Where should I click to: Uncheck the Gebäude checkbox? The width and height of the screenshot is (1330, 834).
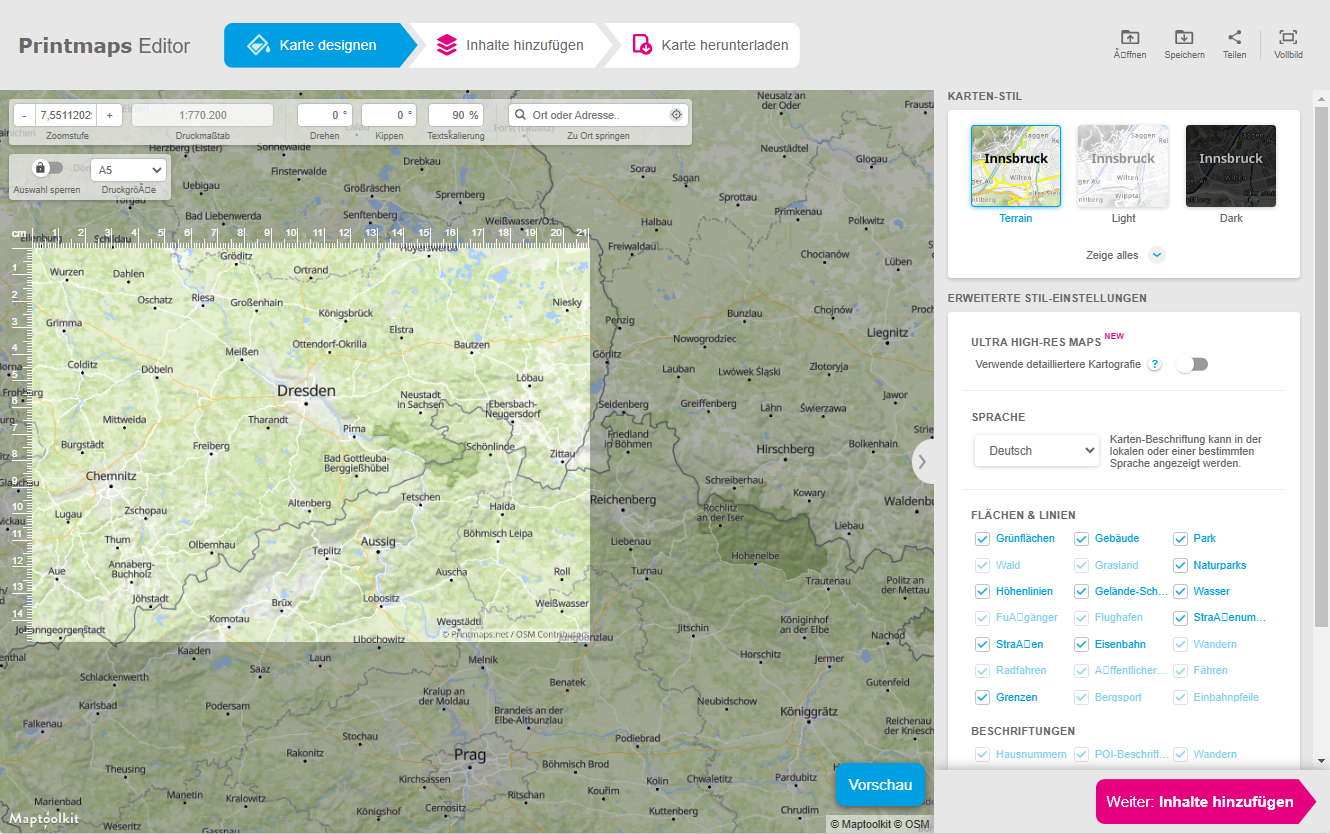click(1081, 539)
